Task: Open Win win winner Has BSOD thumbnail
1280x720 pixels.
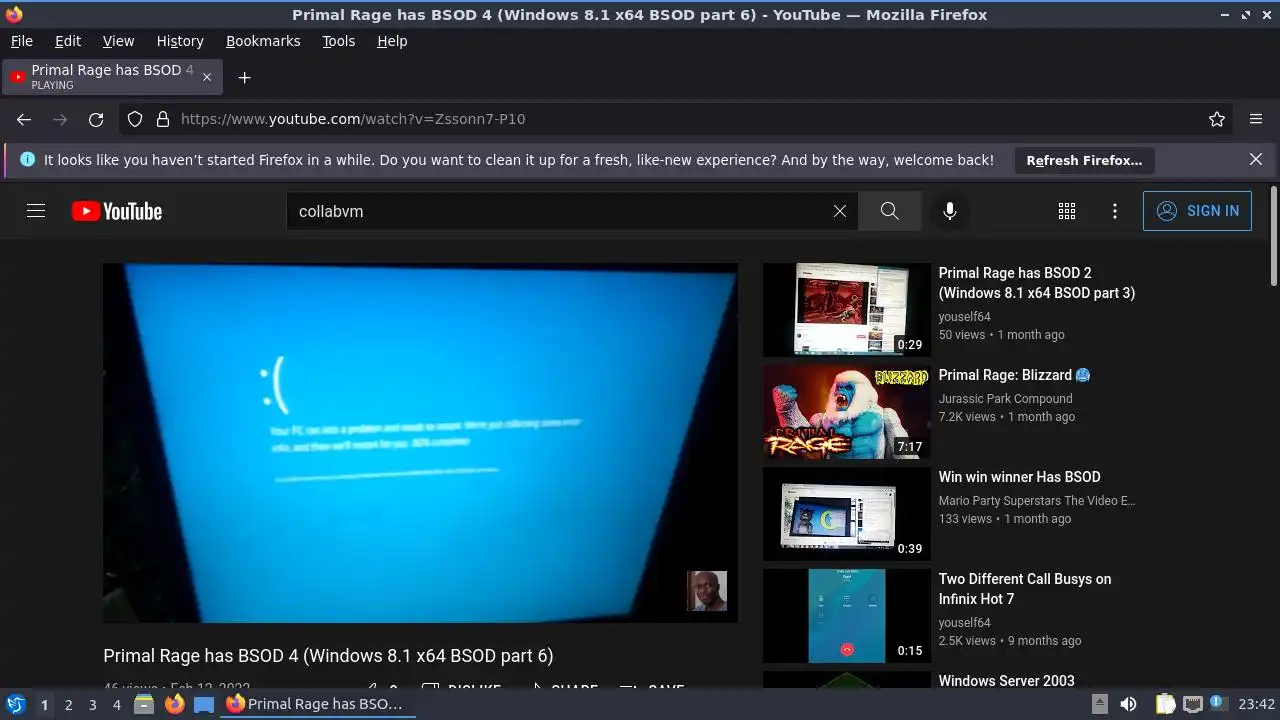Action: coord(847,514)
